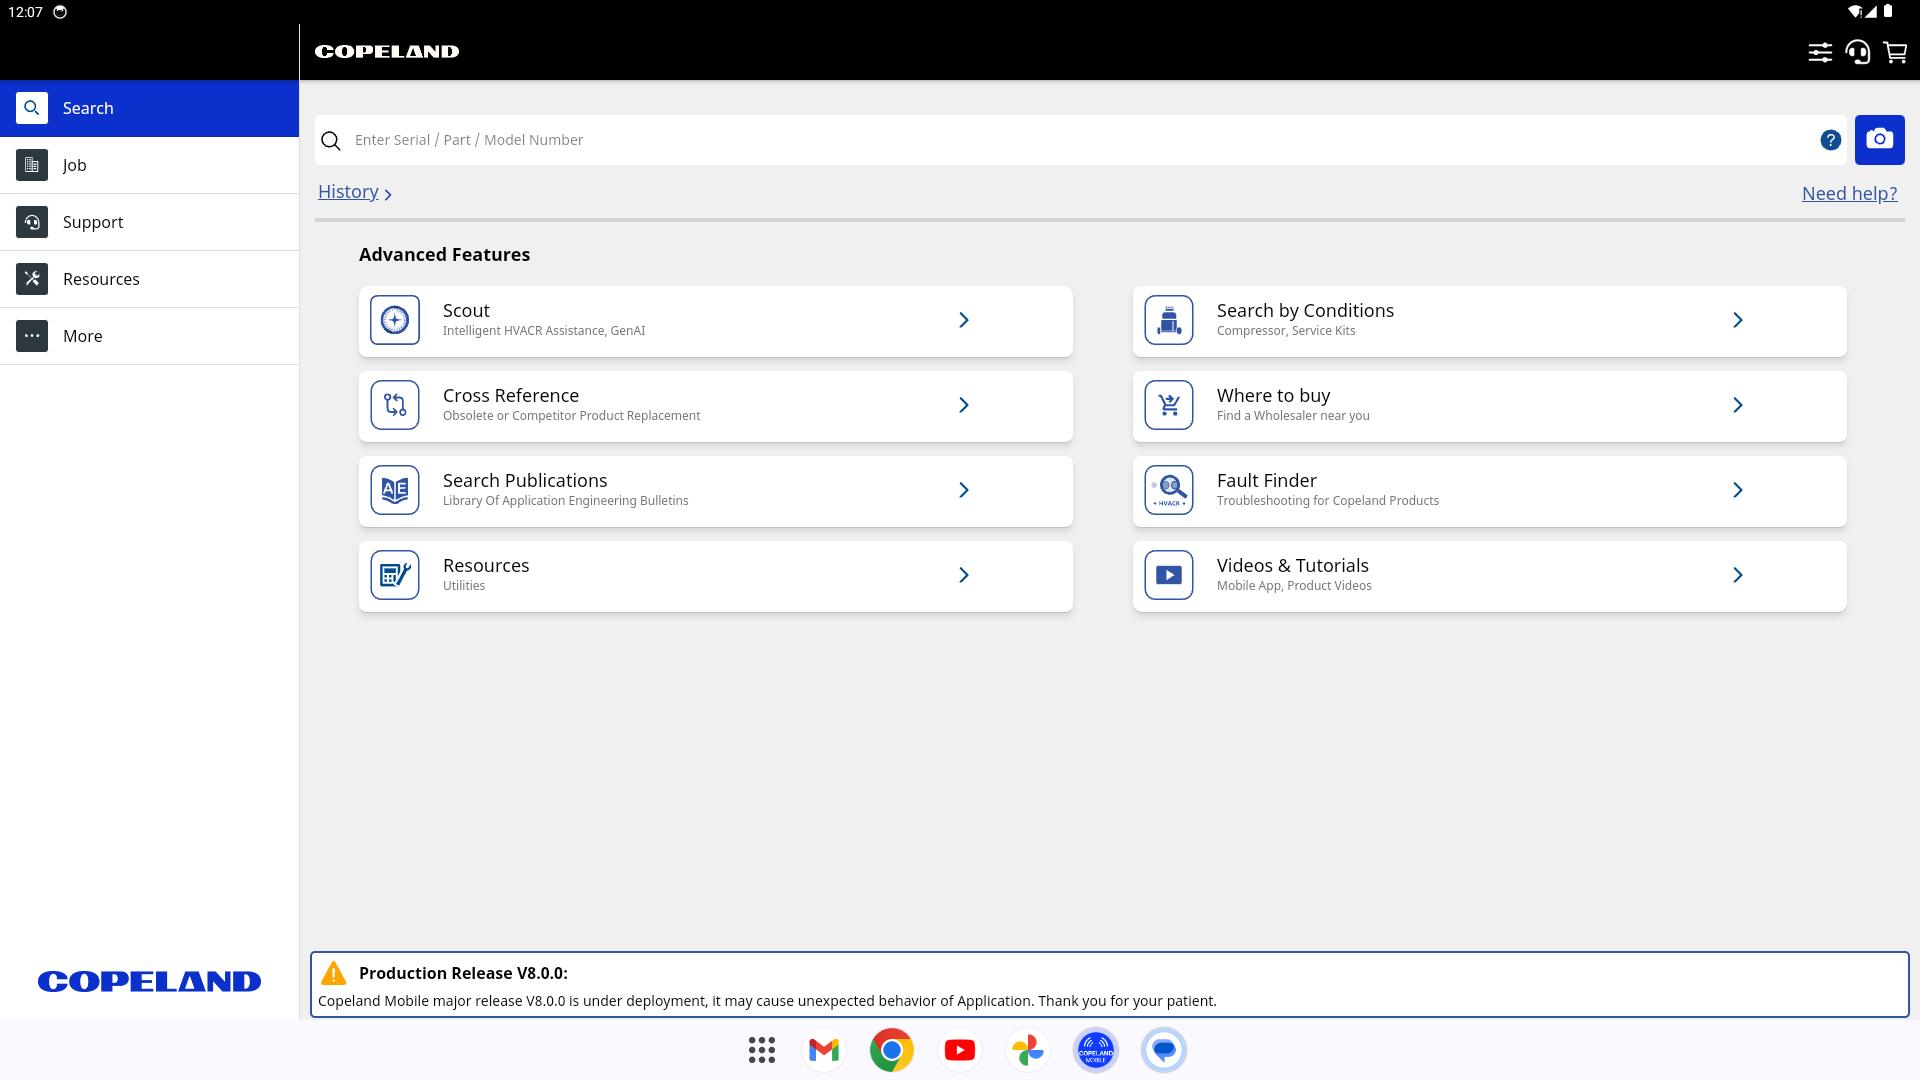
Task: Open the app drawer grid icon
Action: [x=762, y=1050]
